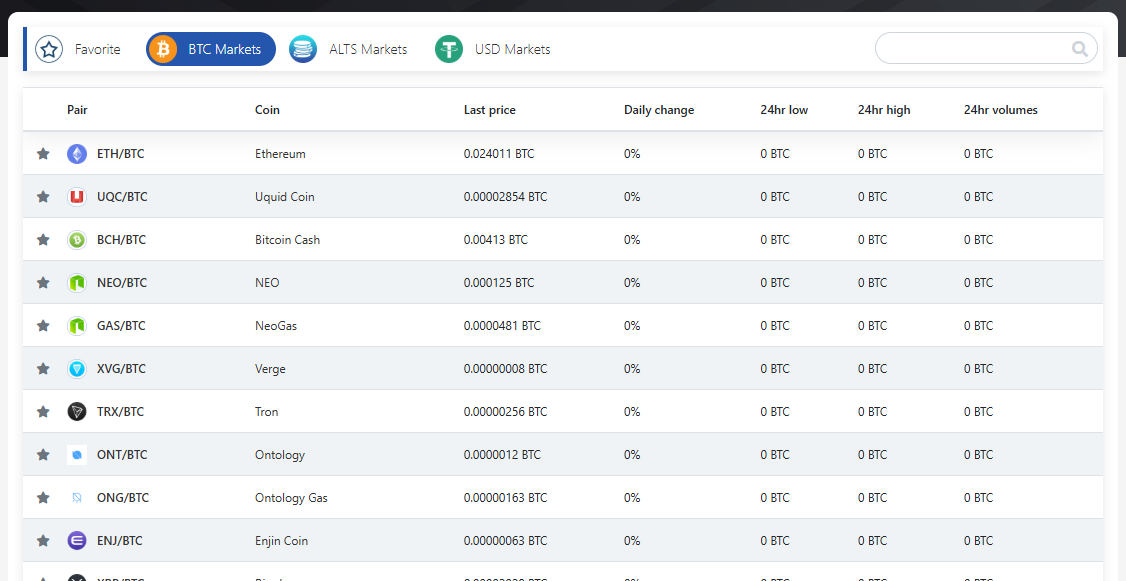Sort by the Pair column header
This screenshot has width=1126, height=581.
(x=78, y=110)
